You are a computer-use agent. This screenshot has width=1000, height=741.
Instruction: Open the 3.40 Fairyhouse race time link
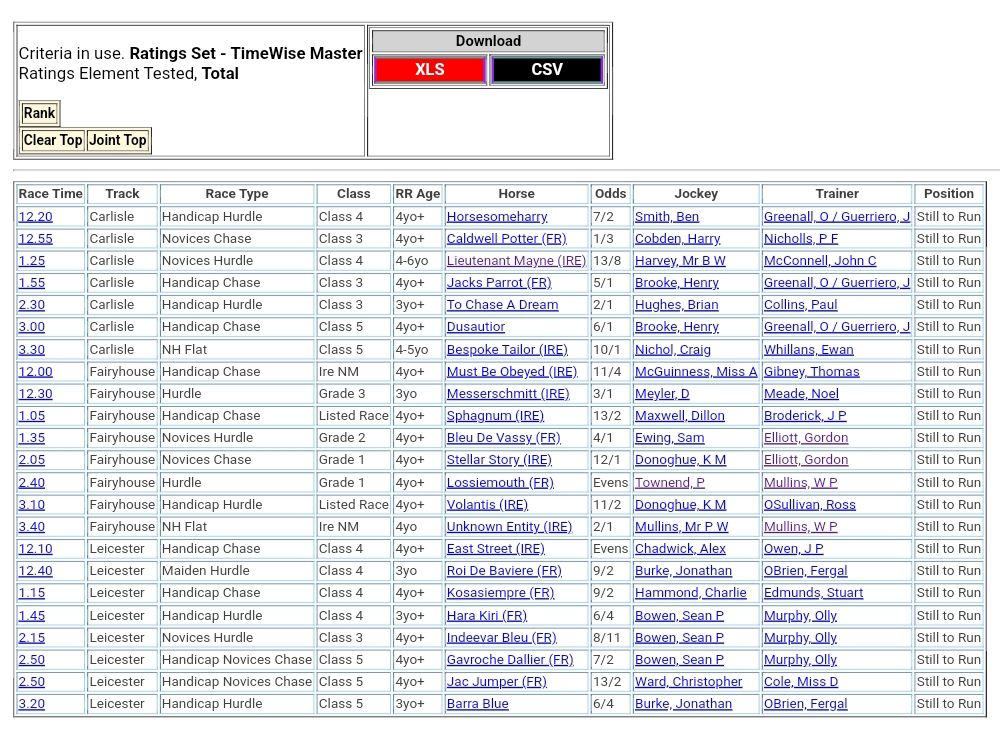click(x=31, y=527)
